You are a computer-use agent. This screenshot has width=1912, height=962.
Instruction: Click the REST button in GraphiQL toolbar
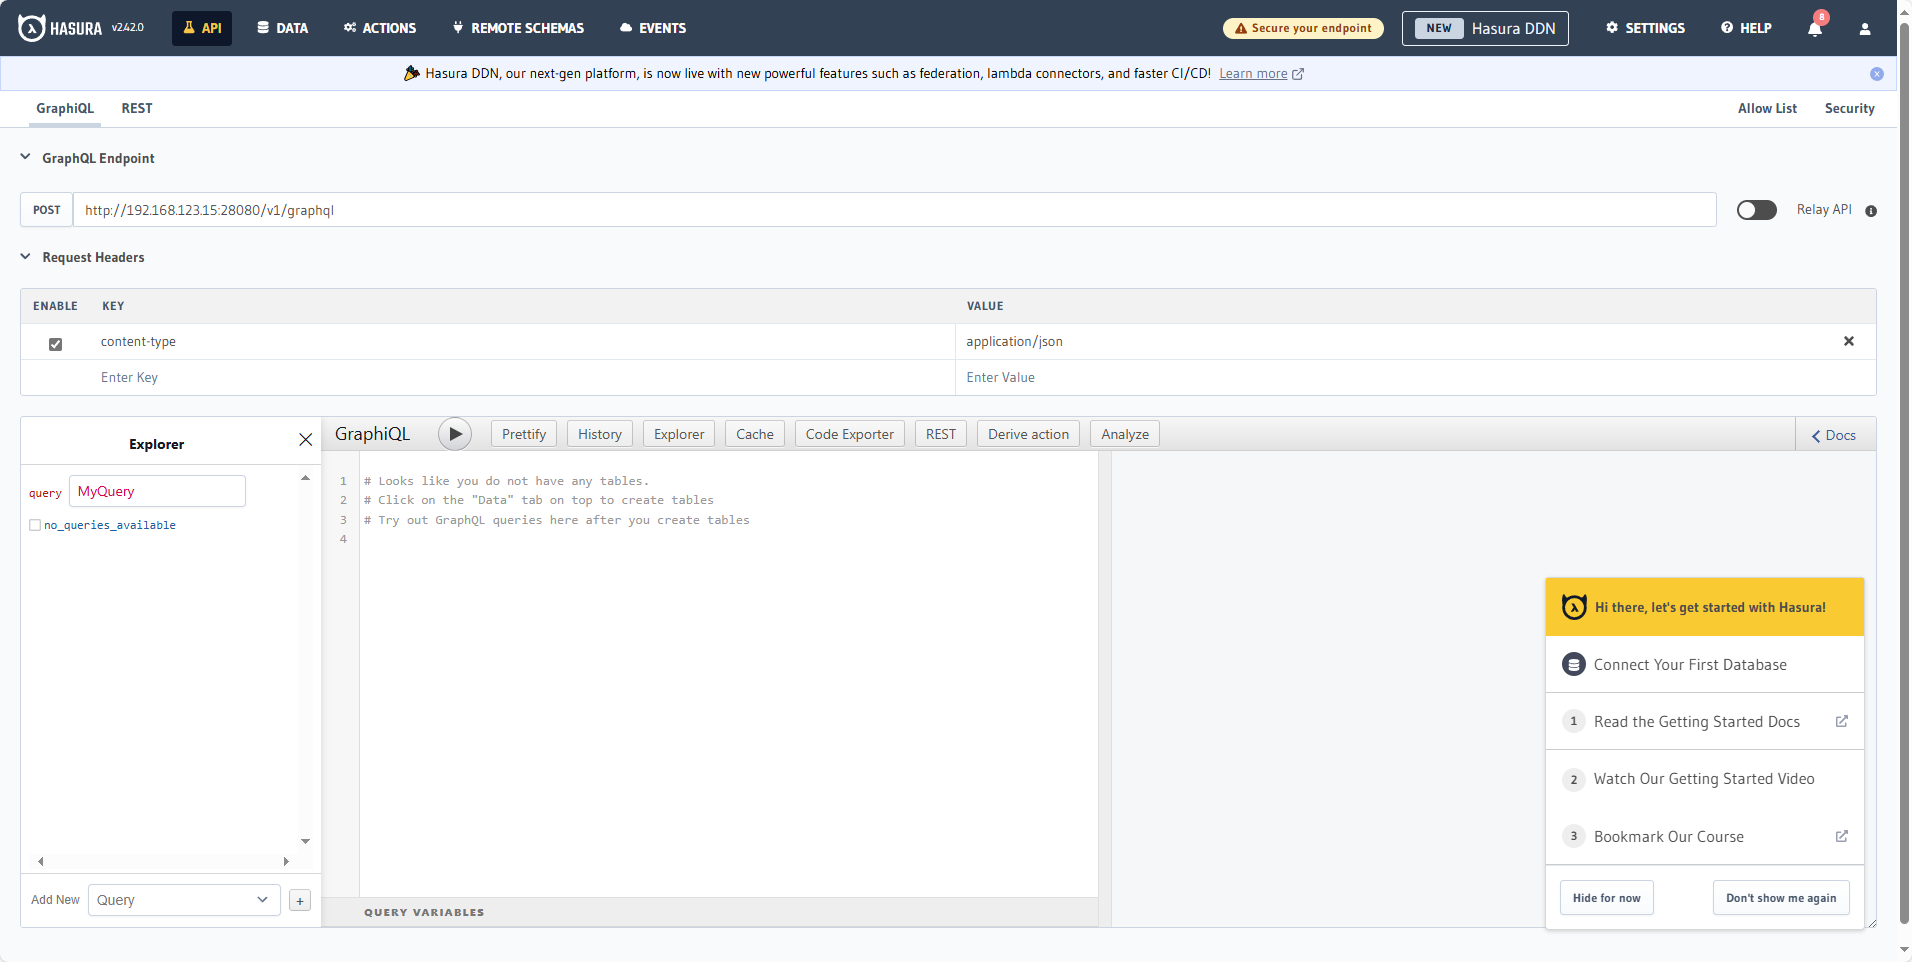[x=941, y=434]
